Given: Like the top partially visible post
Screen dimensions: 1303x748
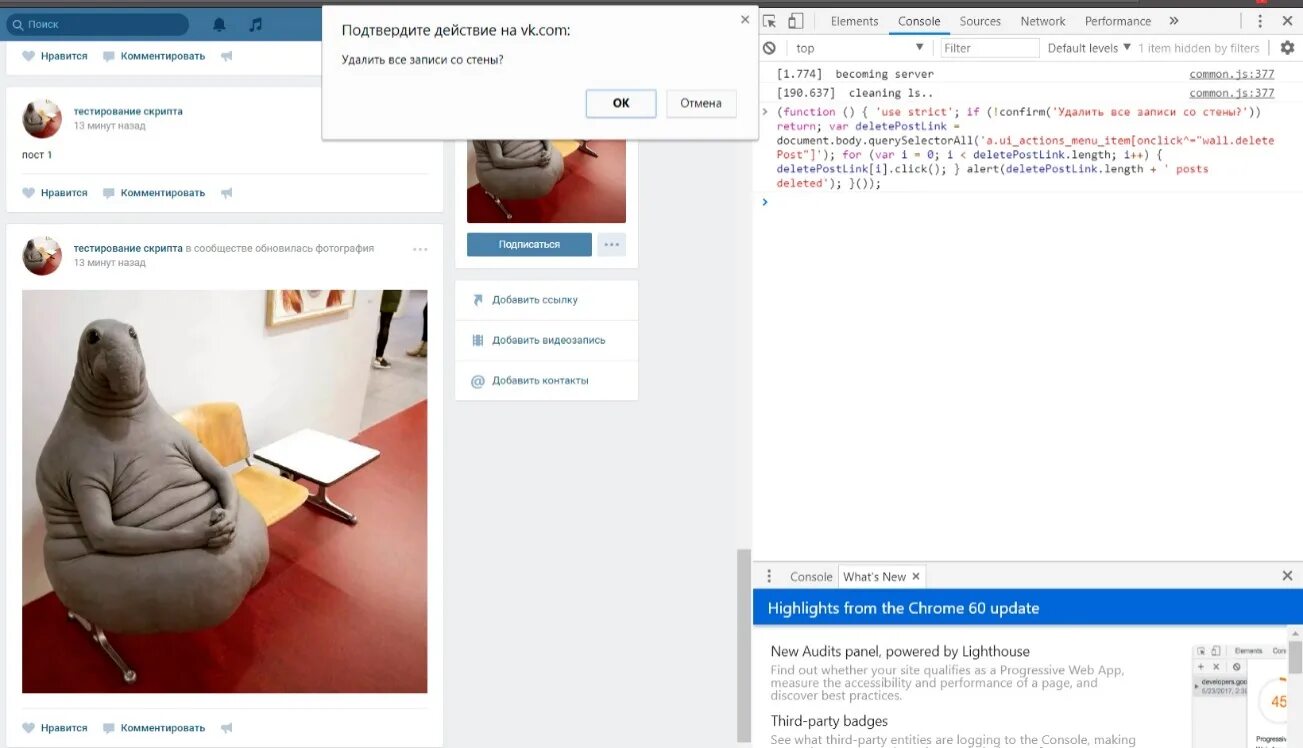Looking at the screenshot, I should (x=55, y=56).
